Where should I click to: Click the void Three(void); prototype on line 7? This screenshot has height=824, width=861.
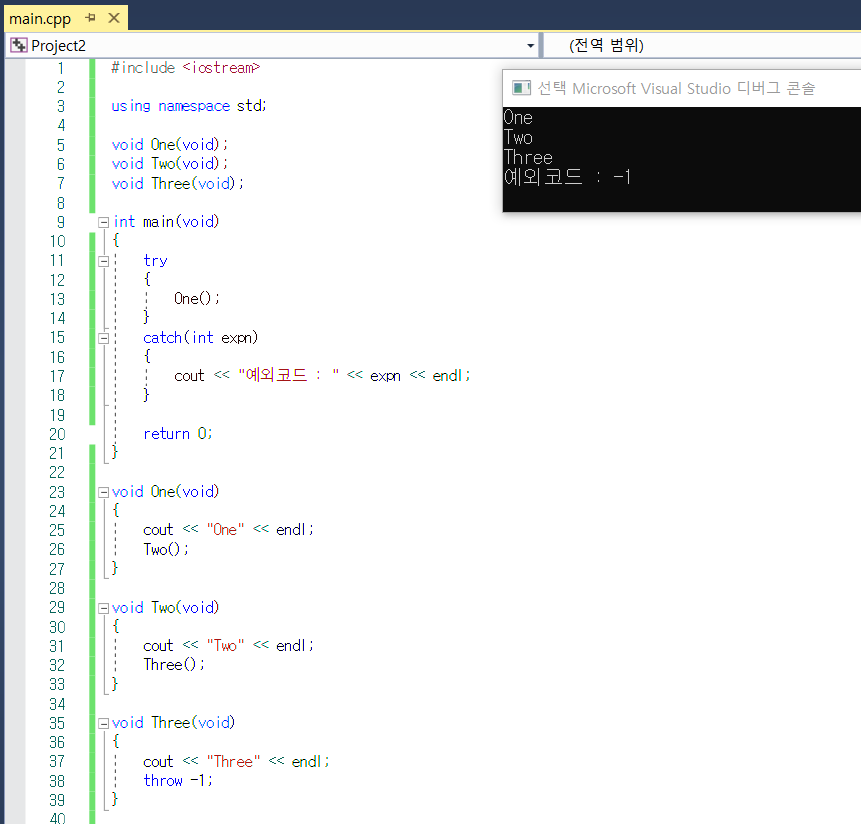pos(177,183)
